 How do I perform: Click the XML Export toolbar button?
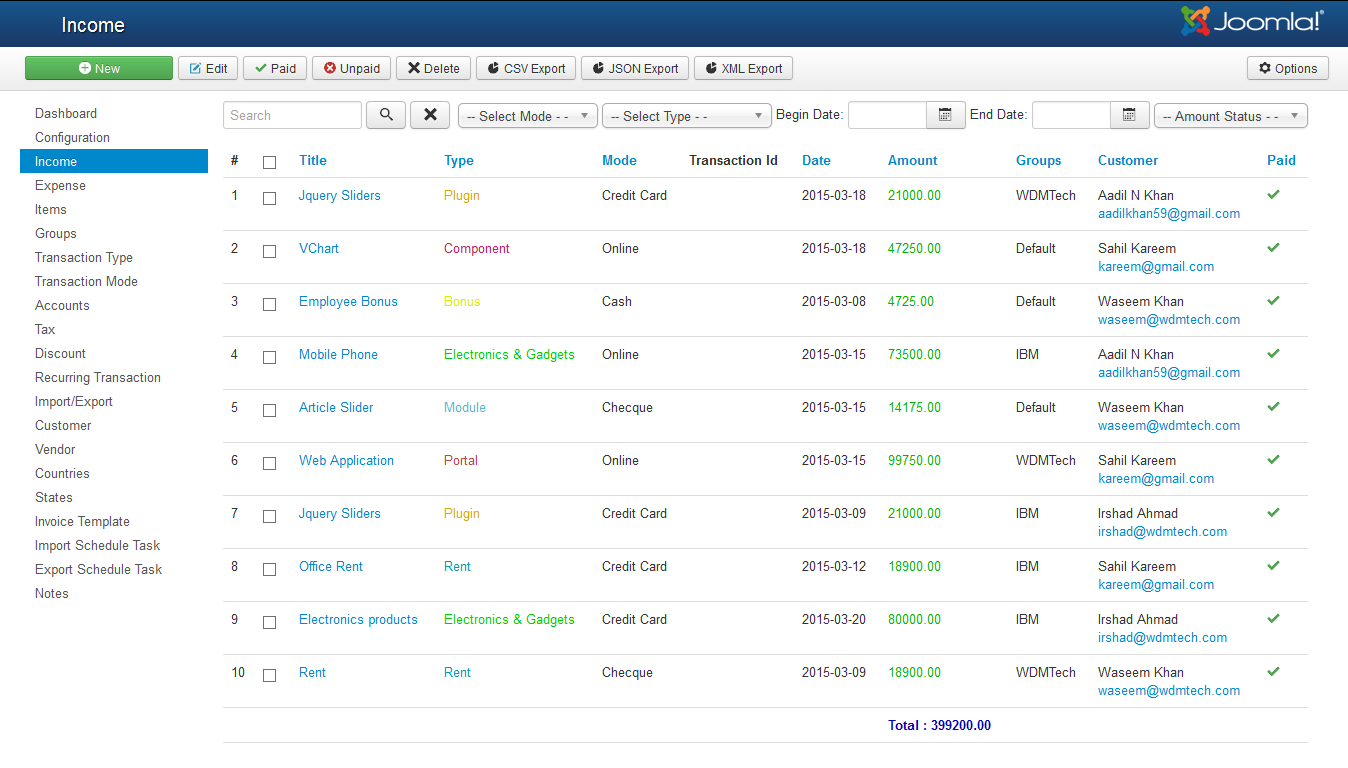coord(743,68)
